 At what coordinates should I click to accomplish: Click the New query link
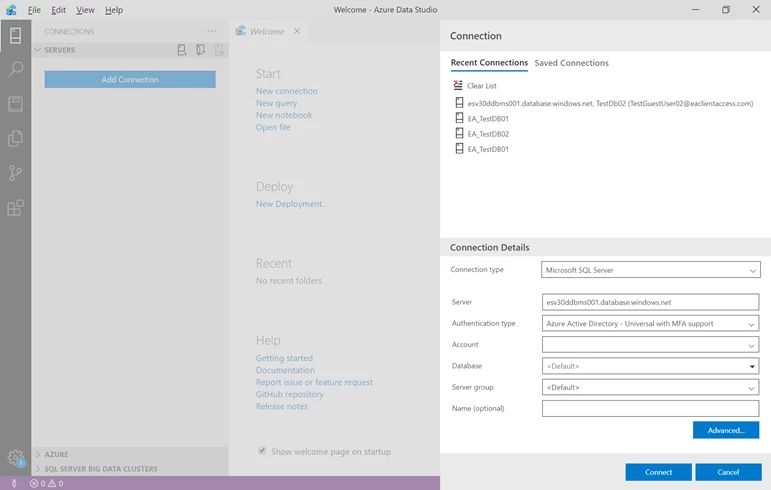(276, 103)
